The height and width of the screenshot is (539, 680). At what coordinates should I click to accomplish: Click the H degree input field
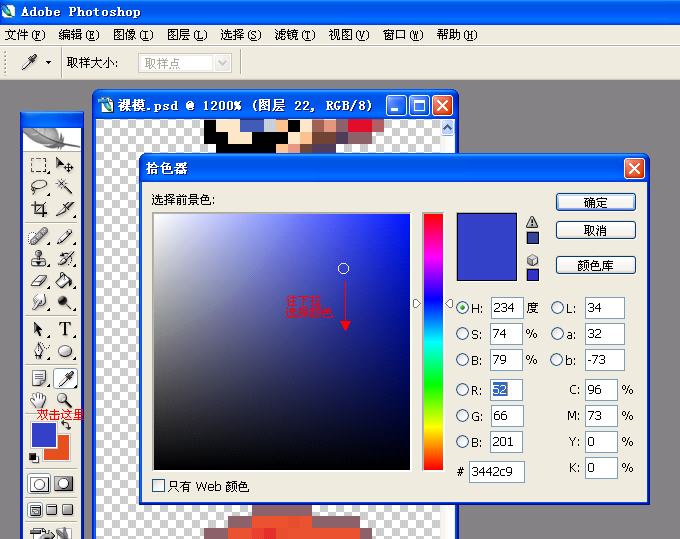(x=507, y=307)
